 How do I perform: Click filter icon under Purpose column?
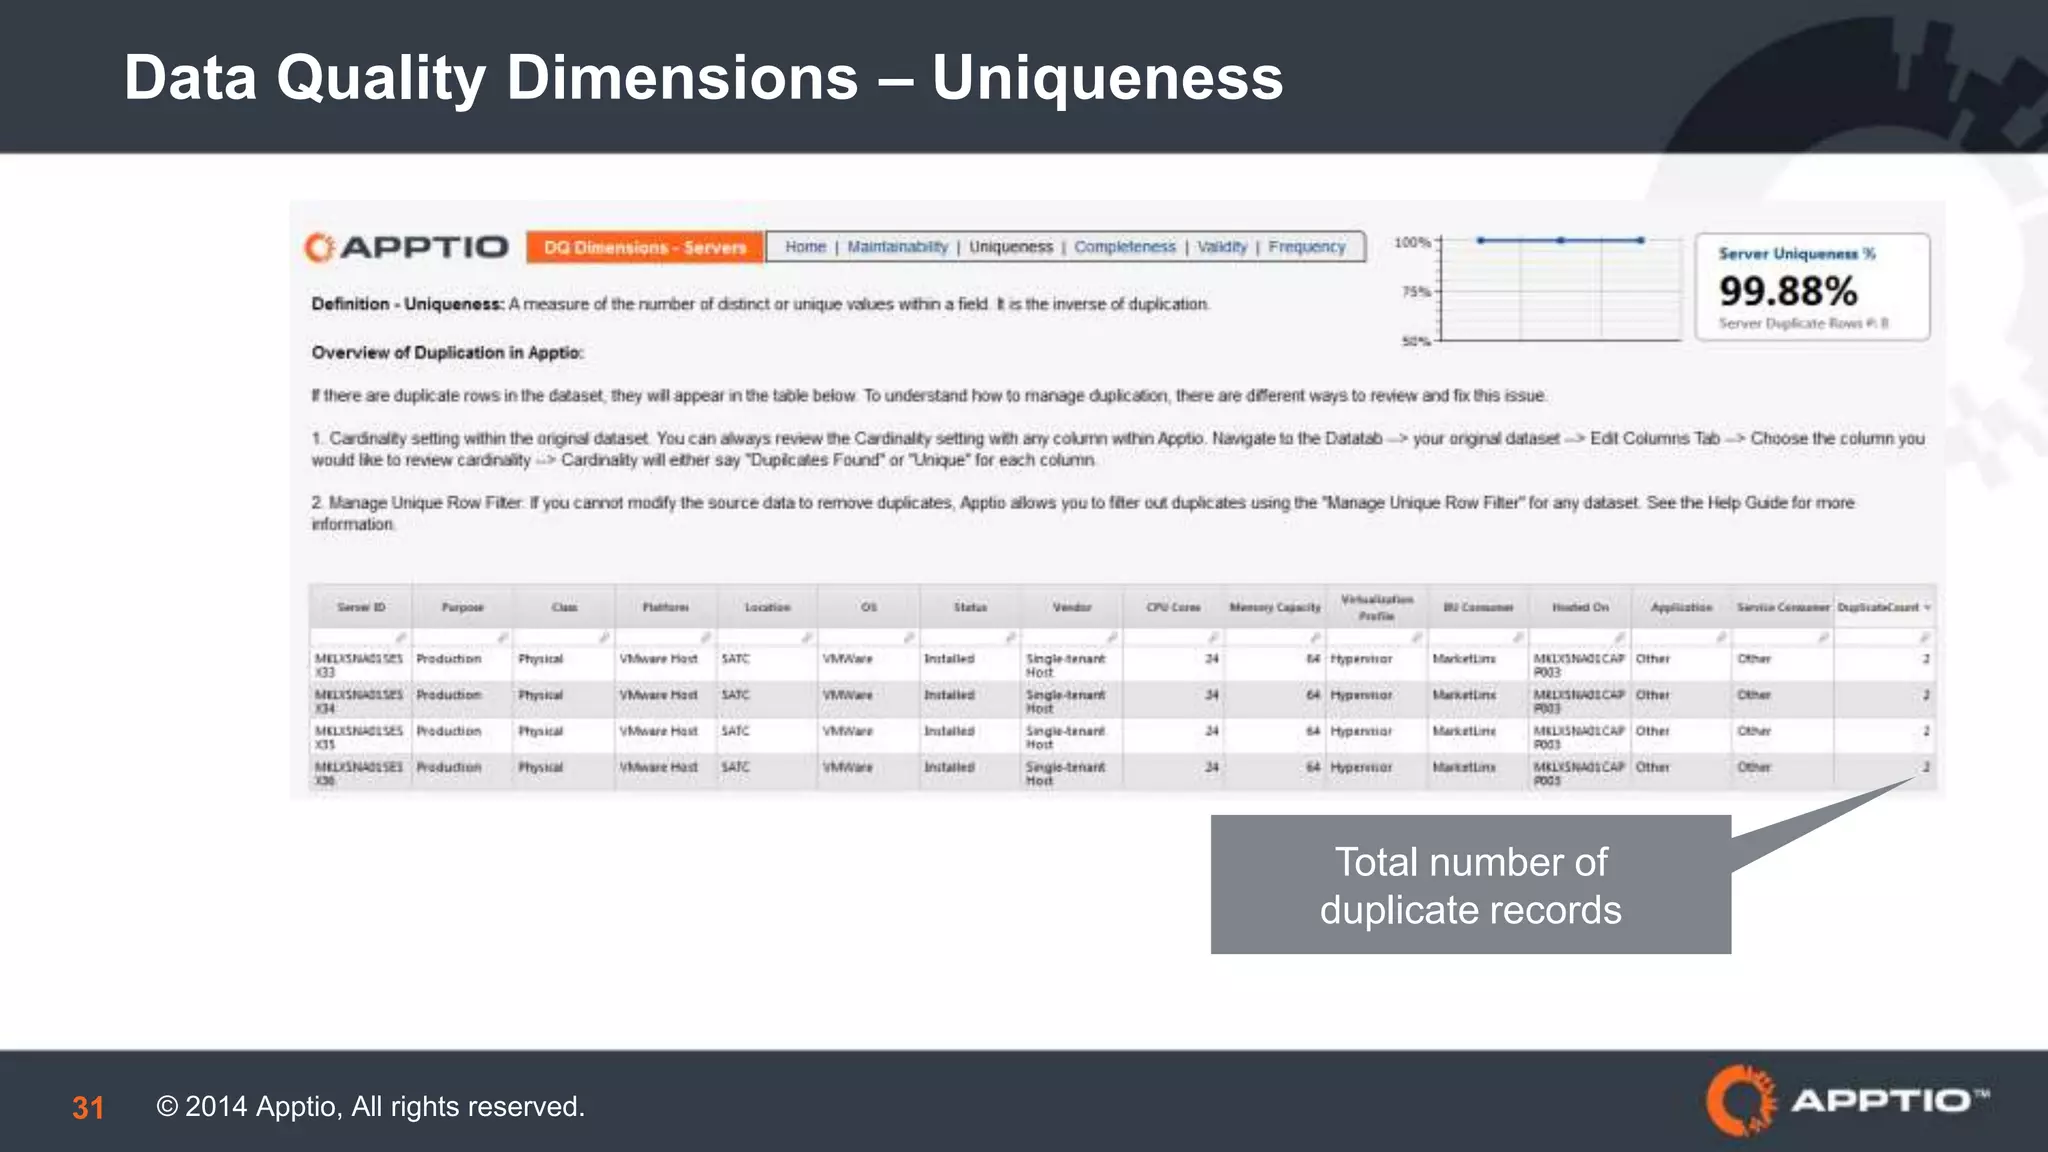pyautogui.click(x=503, y=637)
